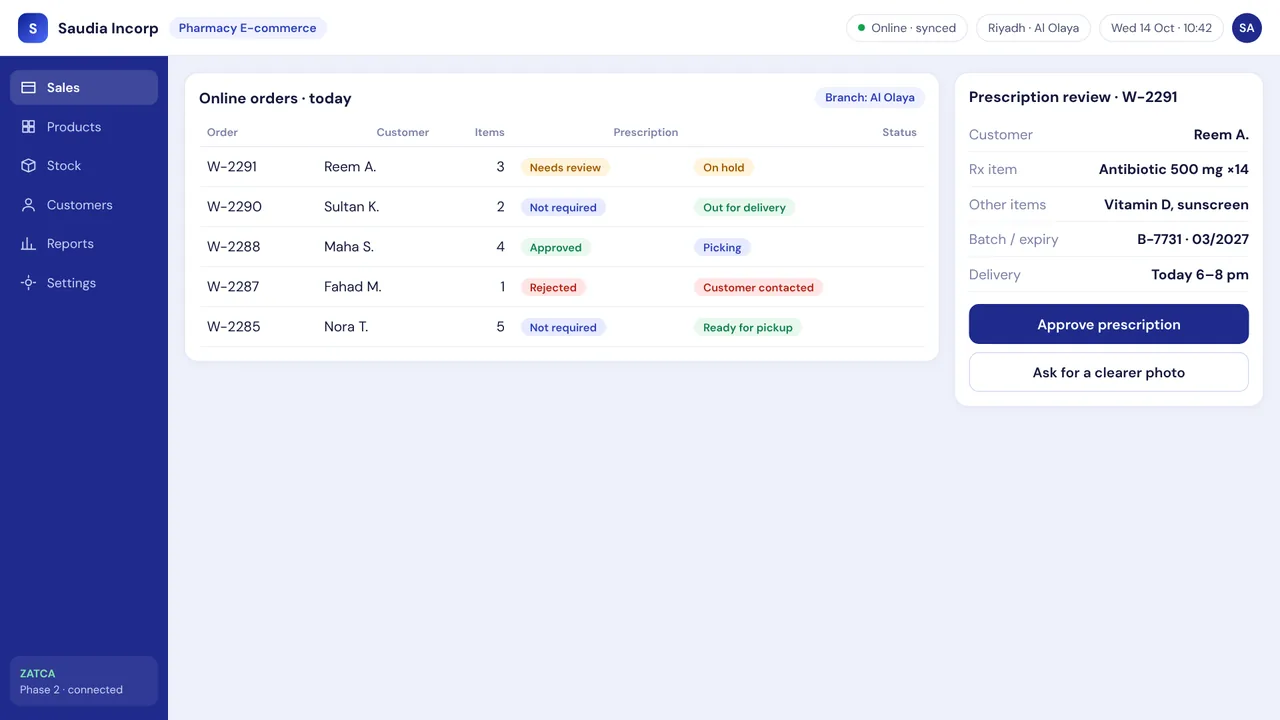1280x720 pixels.
Task: Click the Sales card icon in sidebar
Action: (29, 88)
